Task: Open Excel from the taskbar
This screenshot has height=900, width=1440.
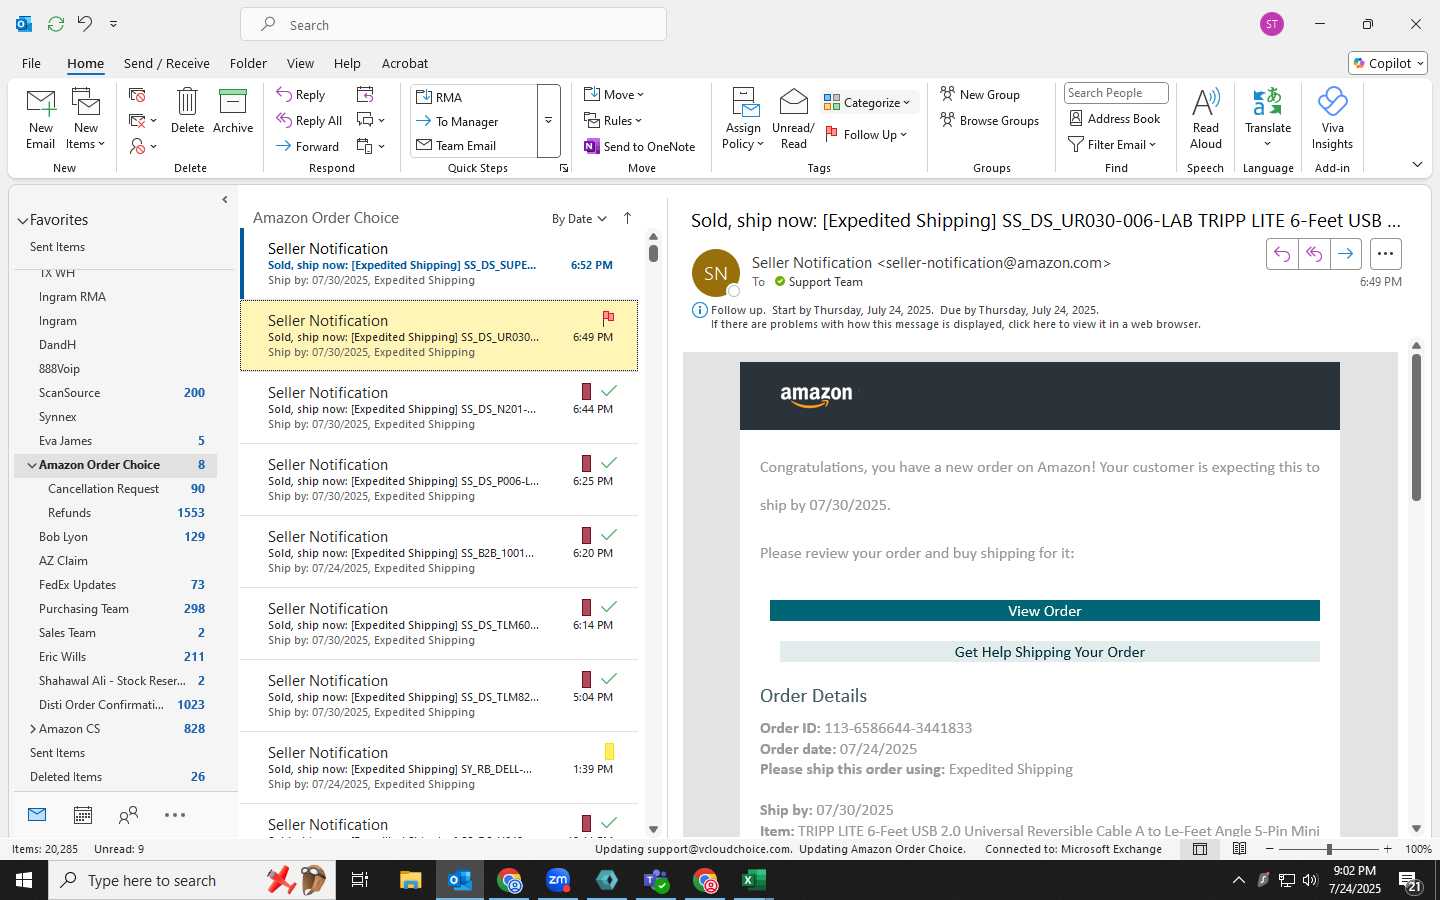Action: tap(754, 880)
